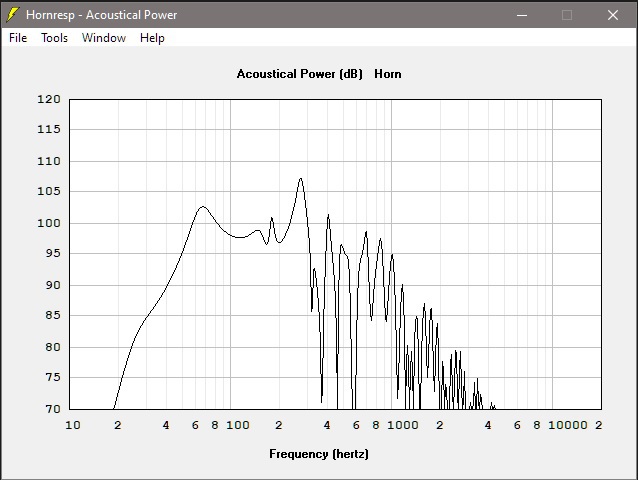Image resolution: width=638 pixels, height=480 pixels.
Task: Click the 95 dB axis label
Action: (x=52, y=253)
